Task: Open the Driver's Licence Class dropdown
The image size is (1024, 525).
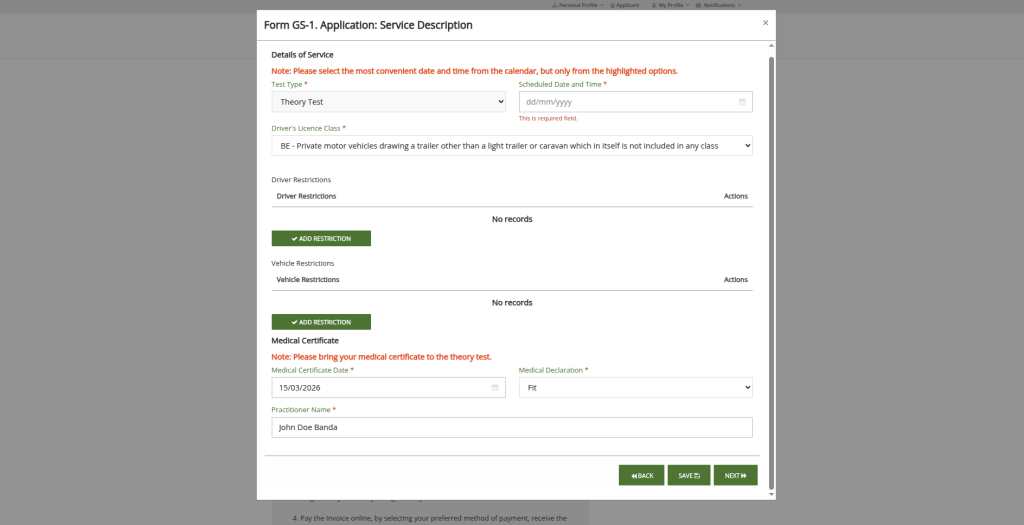Action: point(511,146)
